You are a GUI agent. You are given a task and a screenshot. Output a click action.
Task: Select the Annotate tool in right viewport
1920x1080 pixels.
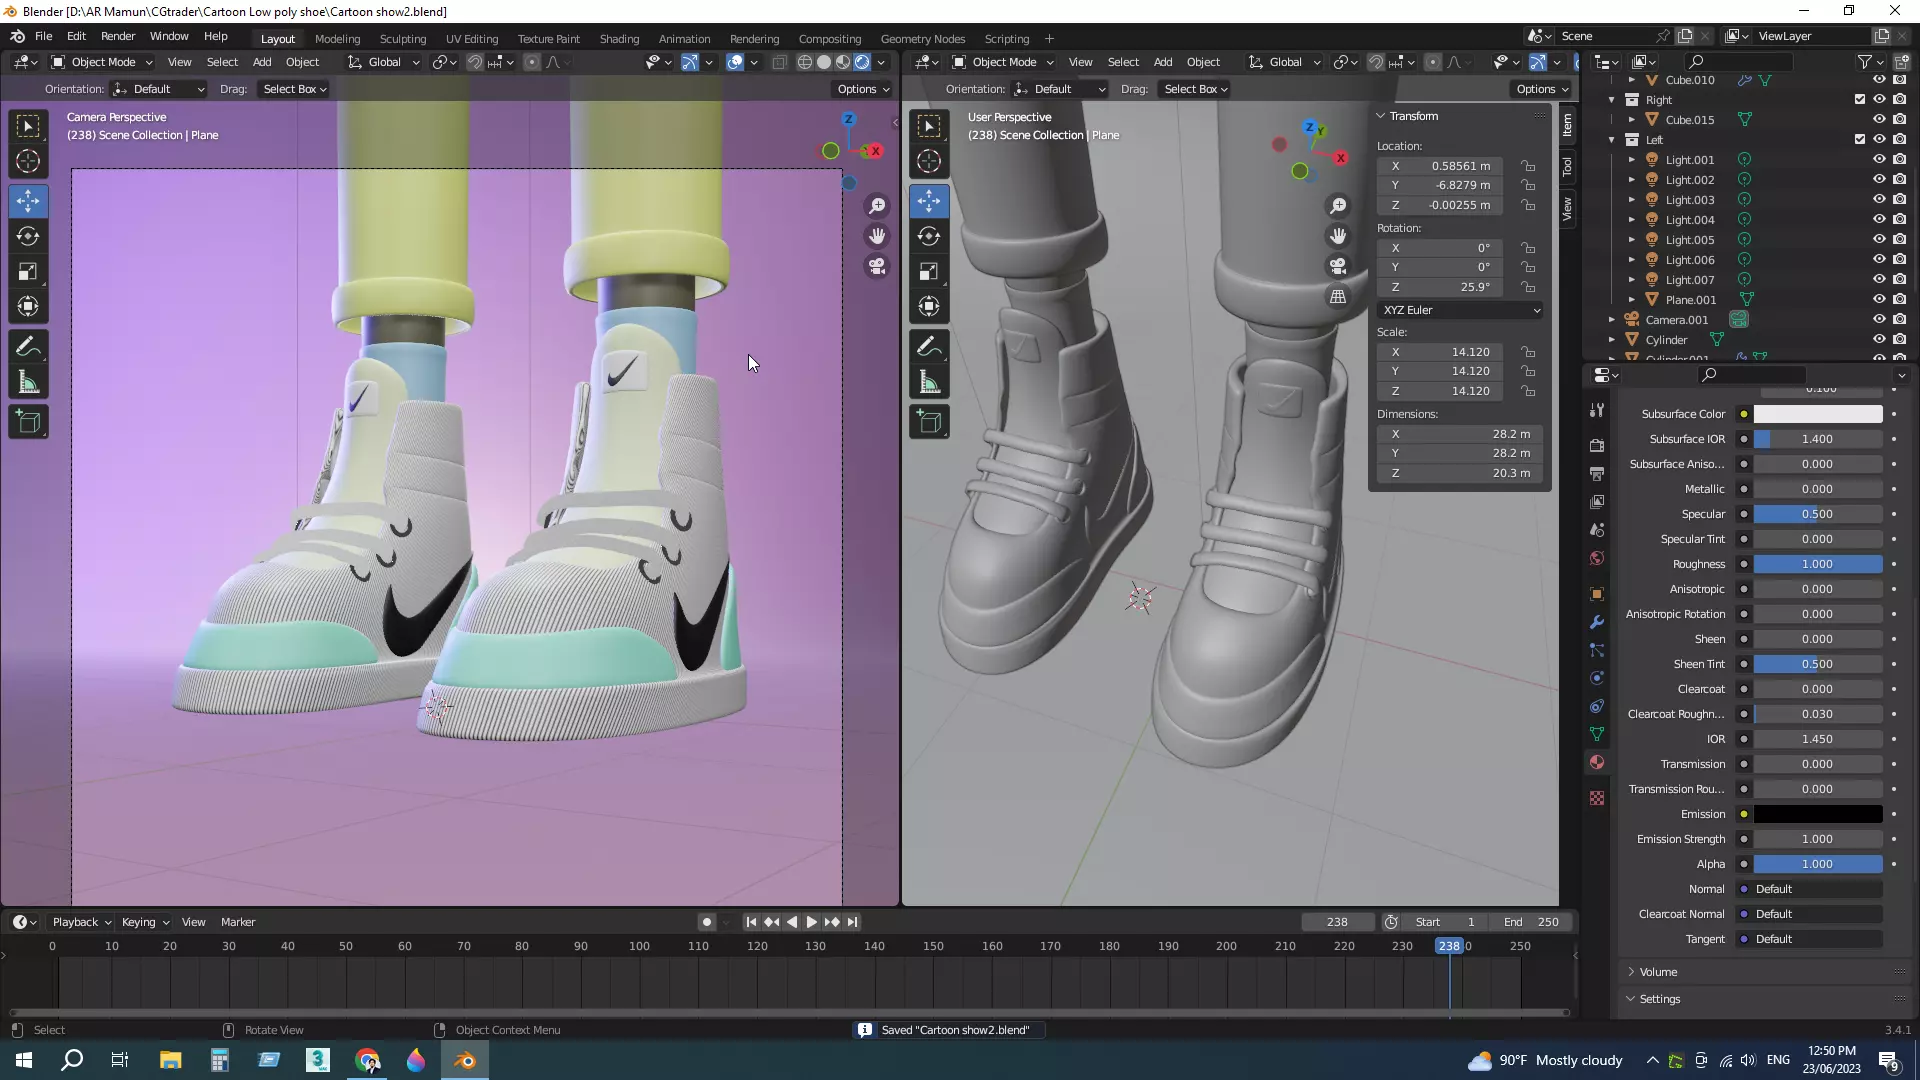tap(929, 347)
